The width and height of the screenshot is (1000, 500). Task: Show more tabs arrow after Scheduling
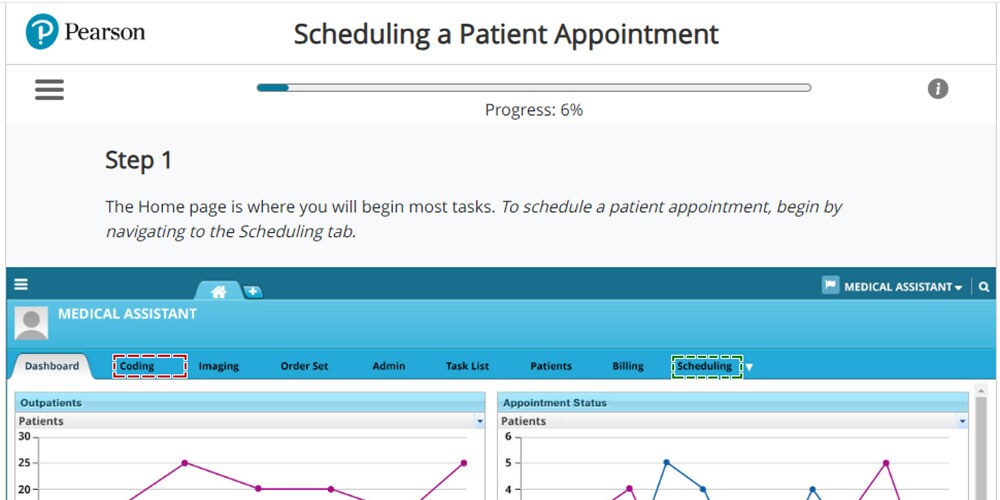pyautogui.click(x=749, y=367)
